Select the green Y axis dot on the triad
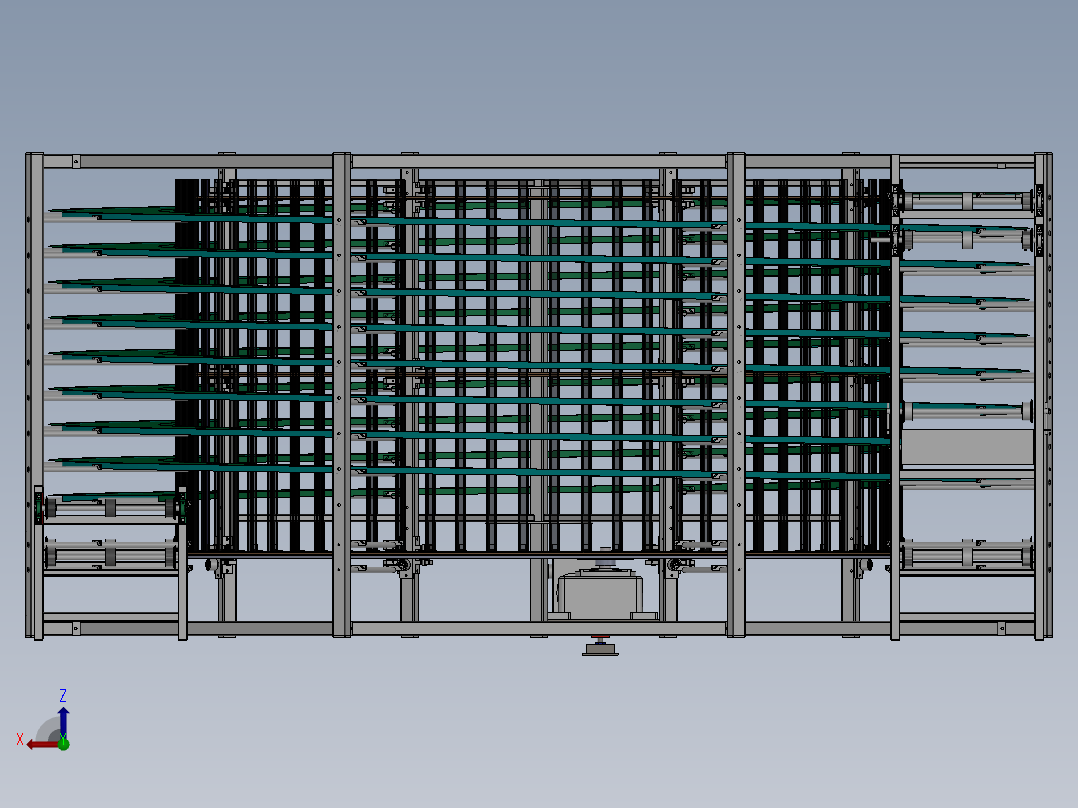This screenshot has height=808, width=1078. click(63, 743)
